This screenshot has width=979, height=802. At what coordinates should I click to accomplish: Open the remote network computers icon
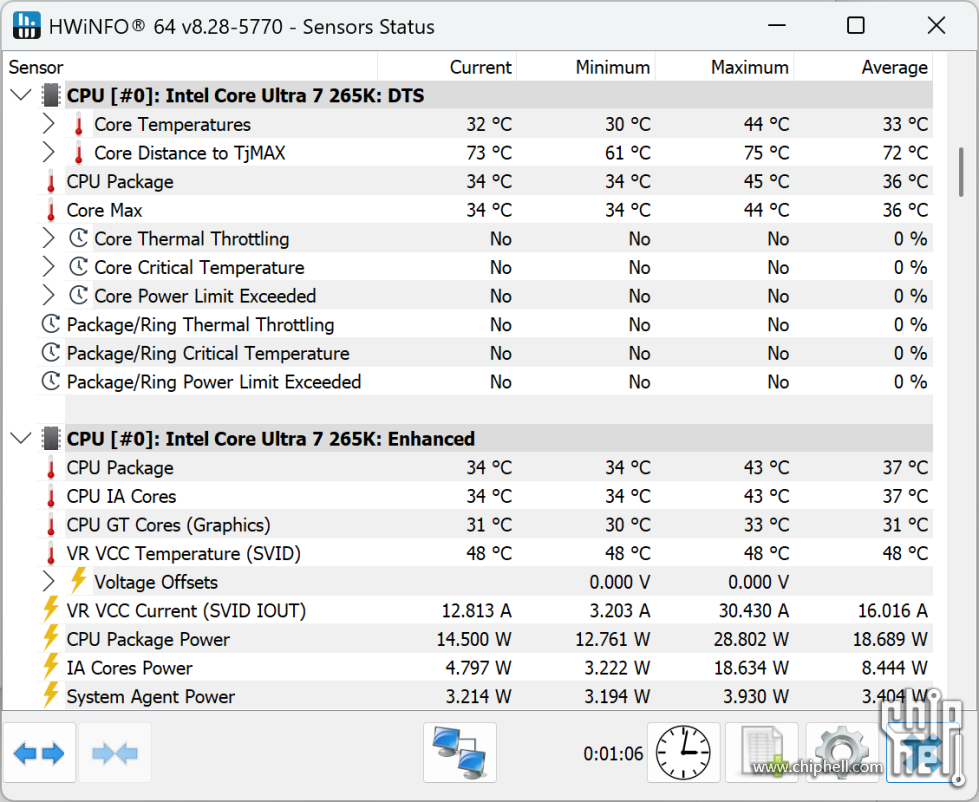click(x=460, y=753)
